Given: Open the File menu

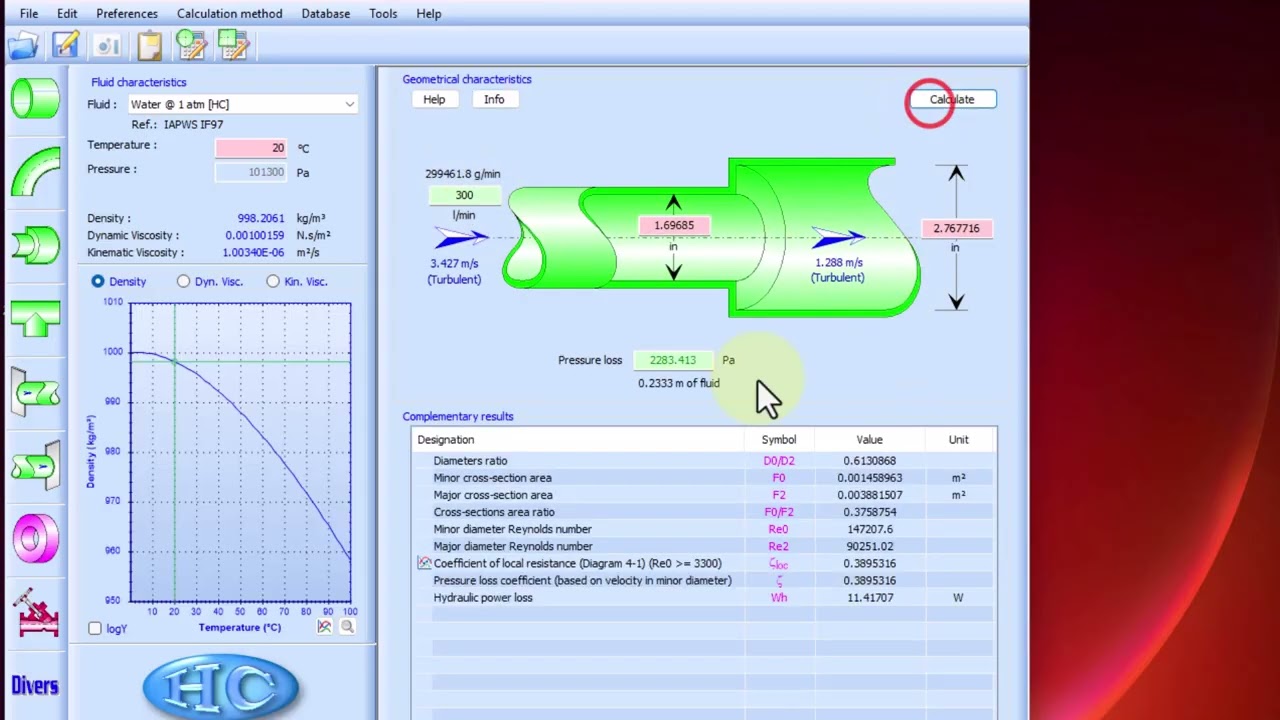Looking at the screenshot, I should click(x=29, y=13).
